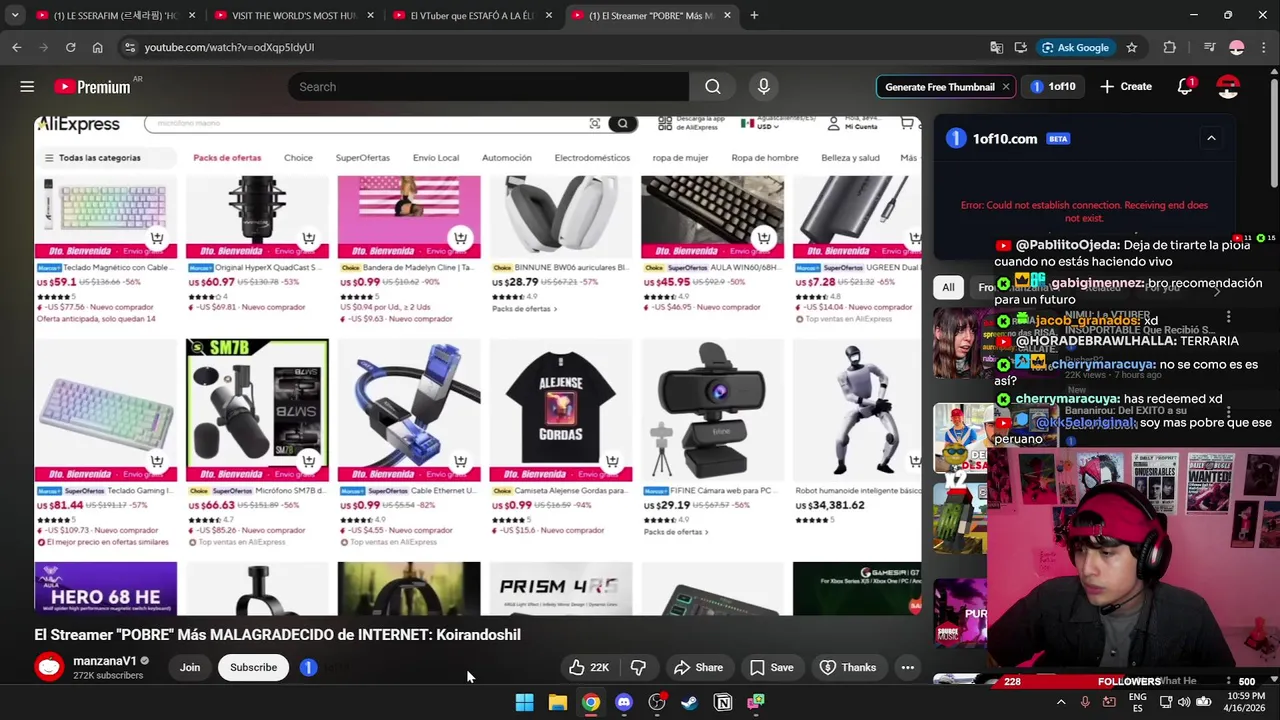Click the YouTube search magnifier button
1280x720 pixels.
(713, 87)
